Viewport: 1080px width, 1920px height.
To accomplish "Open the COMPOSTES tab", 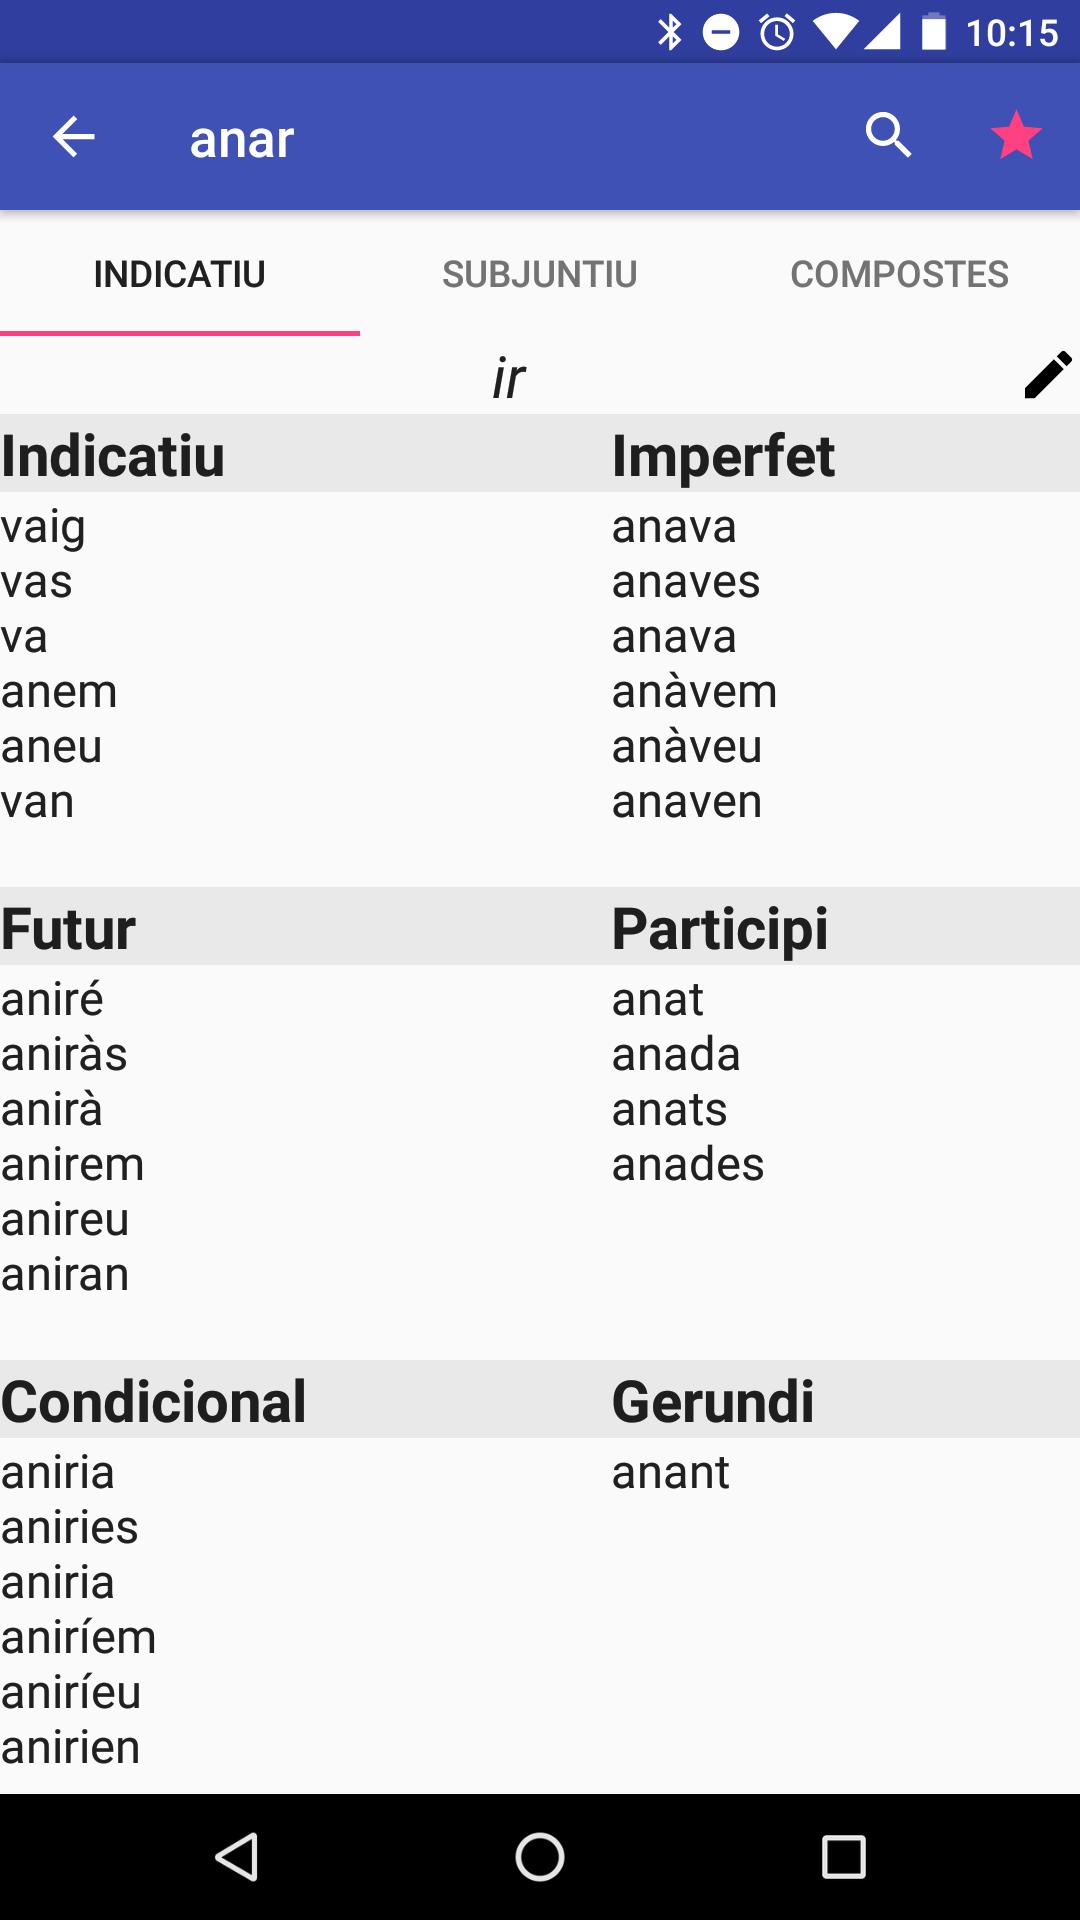I will click(900, 274).
